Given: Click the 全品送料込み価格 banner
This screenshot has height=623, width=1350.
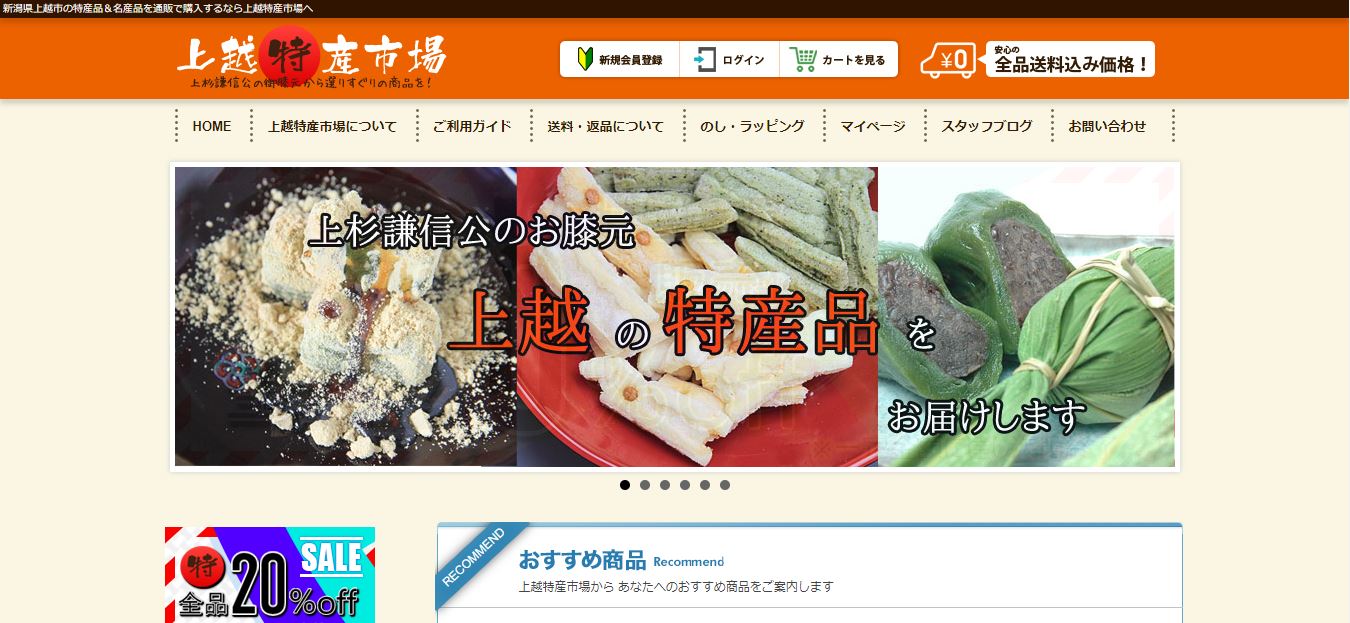Looking at the screenshot, I should pos(1070,60).
